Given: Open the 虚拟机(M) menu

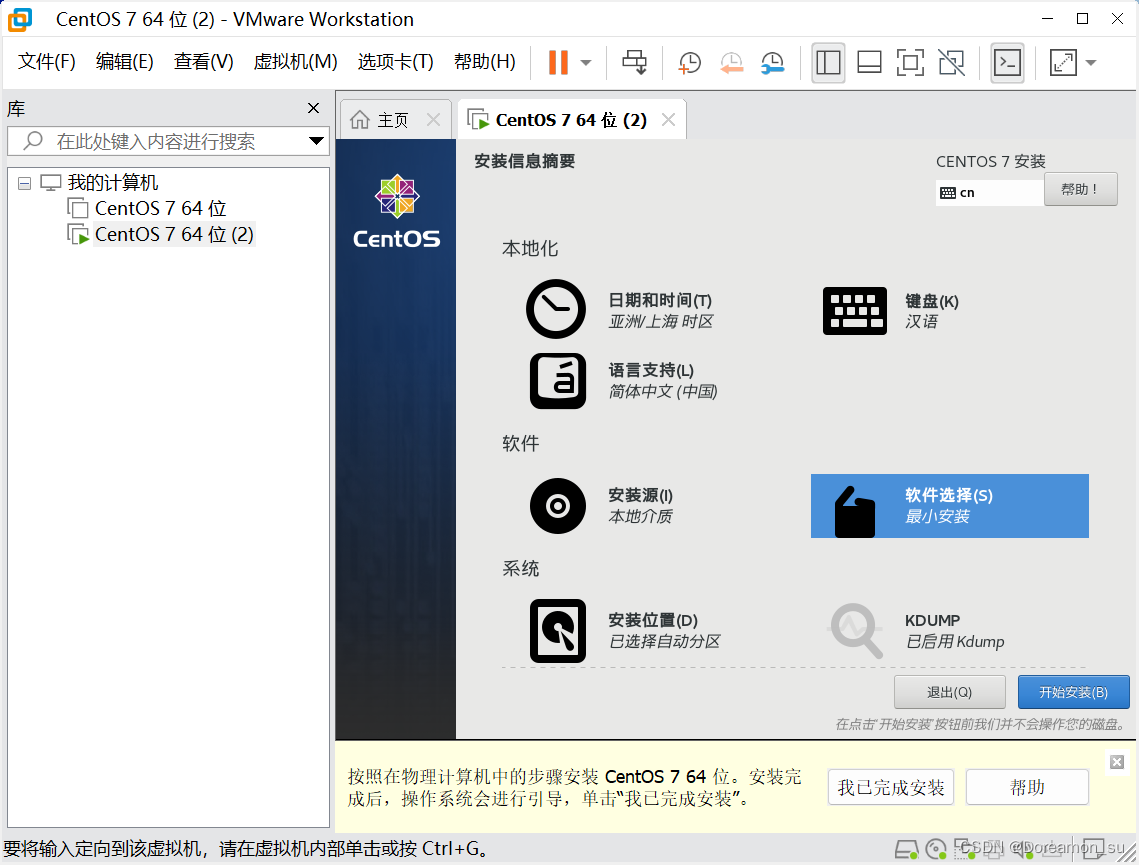Looking at the screenshot, I should click(295, 61).
